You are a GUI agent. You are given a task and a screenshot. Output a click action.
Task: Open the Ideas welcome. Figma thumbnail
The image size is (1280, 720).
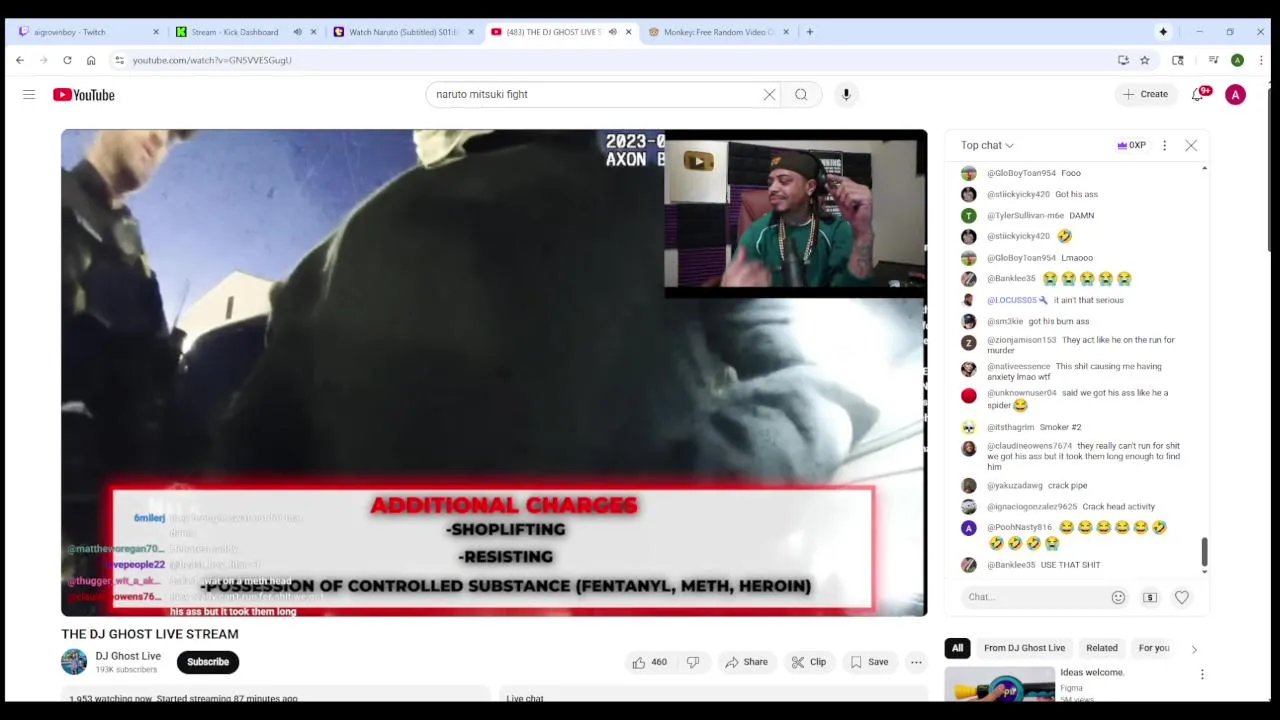(x=1000, y=684)
